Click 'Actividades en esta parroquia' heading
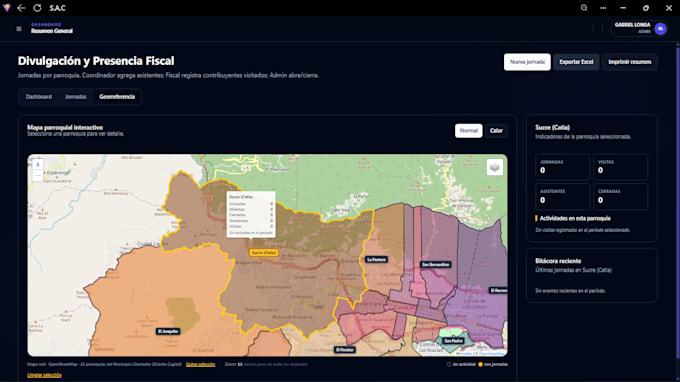The width and height of the screenshot is (680, 382). [x=575, y=218]
